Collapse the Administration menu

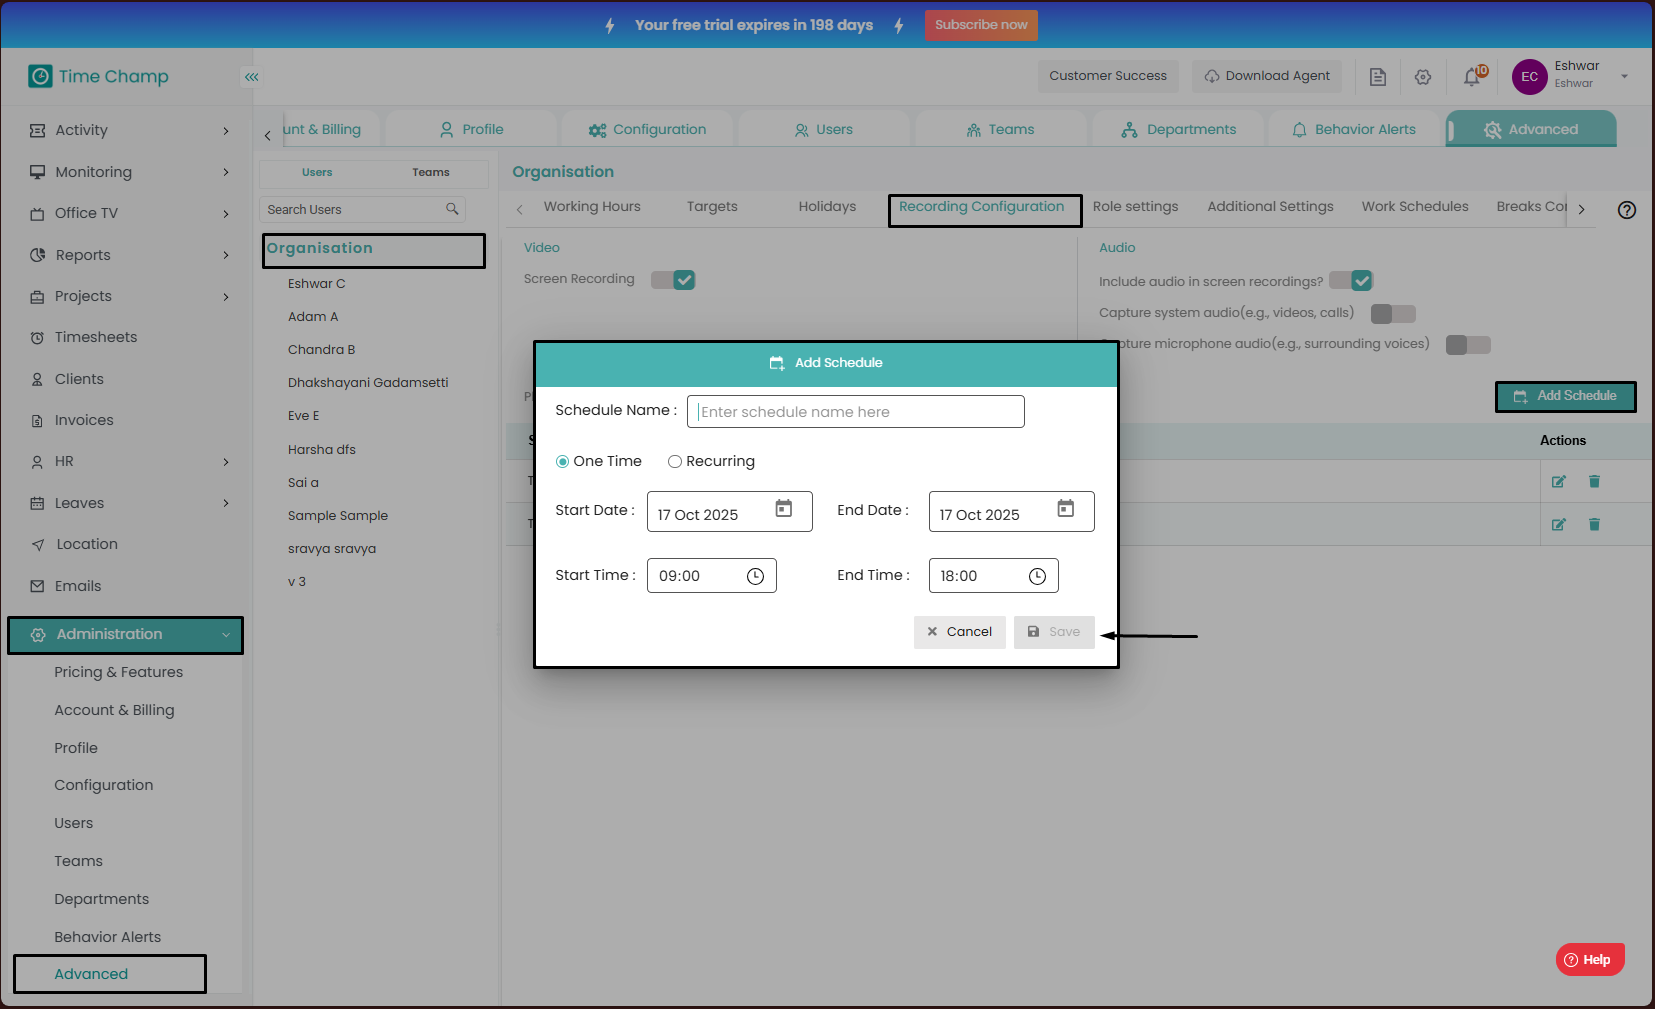[x=226, y=635]
